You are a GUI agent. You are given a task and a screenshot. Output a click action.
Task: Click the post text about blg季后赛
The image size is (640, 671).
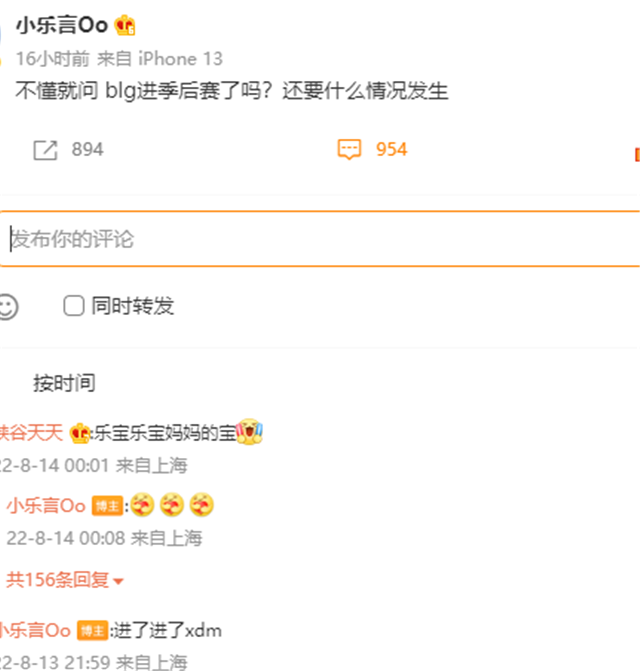pos(232,91)
